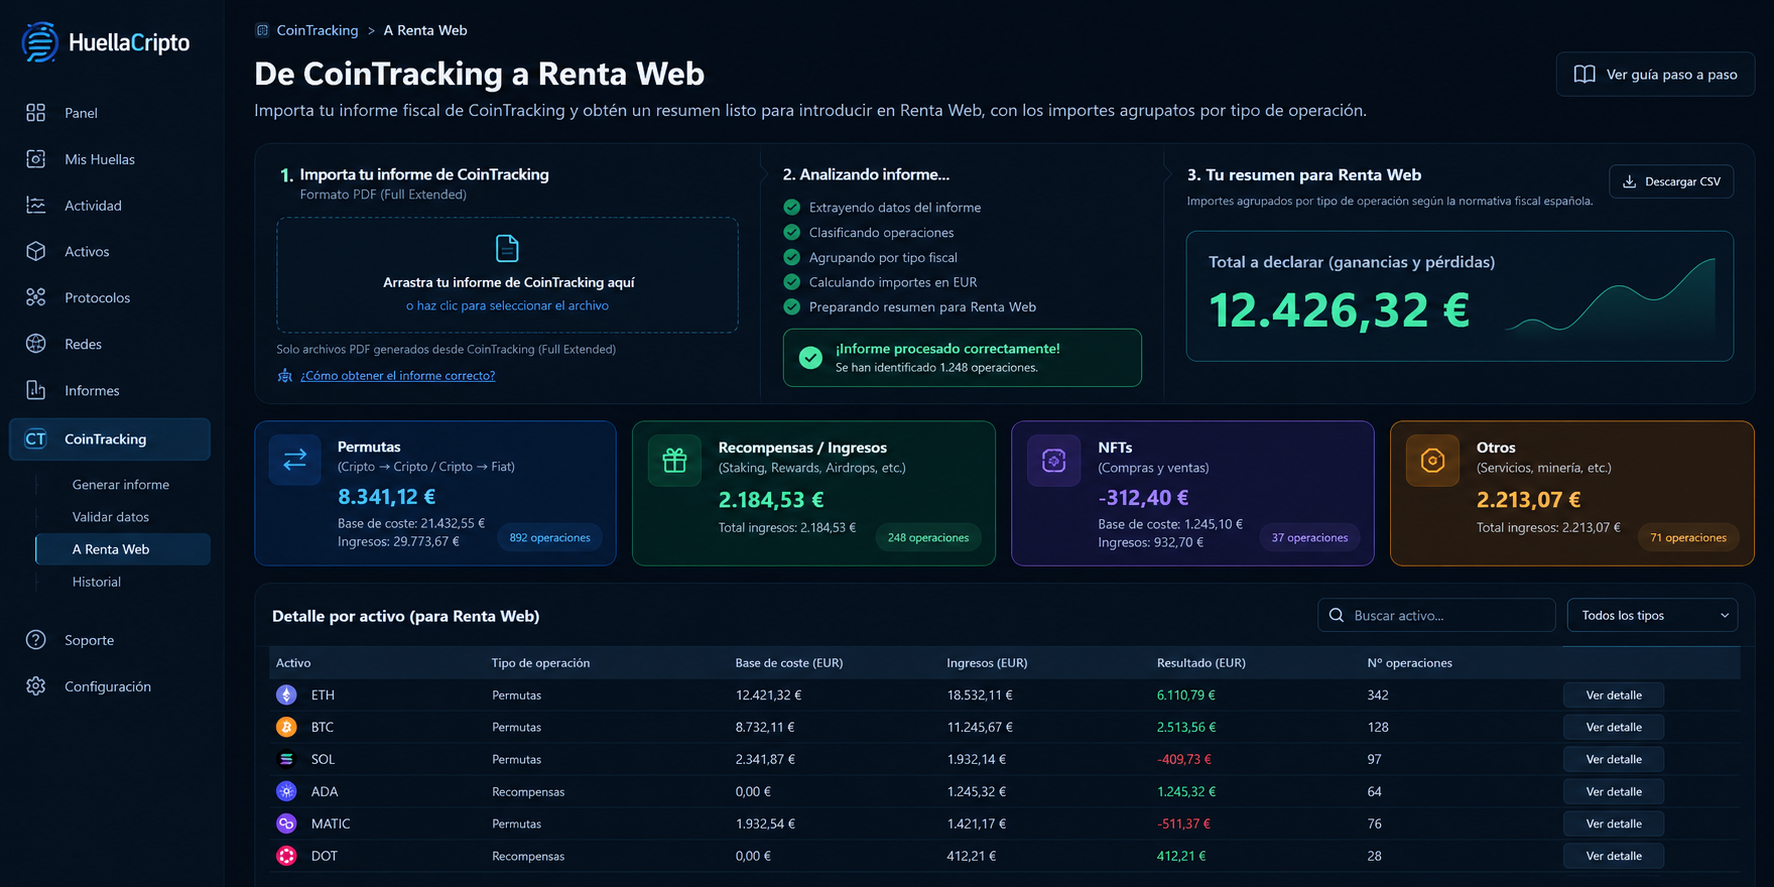Select CoinTracking in the sidebar
Viewport: 1774px width, 887px height.
point(110,439)
